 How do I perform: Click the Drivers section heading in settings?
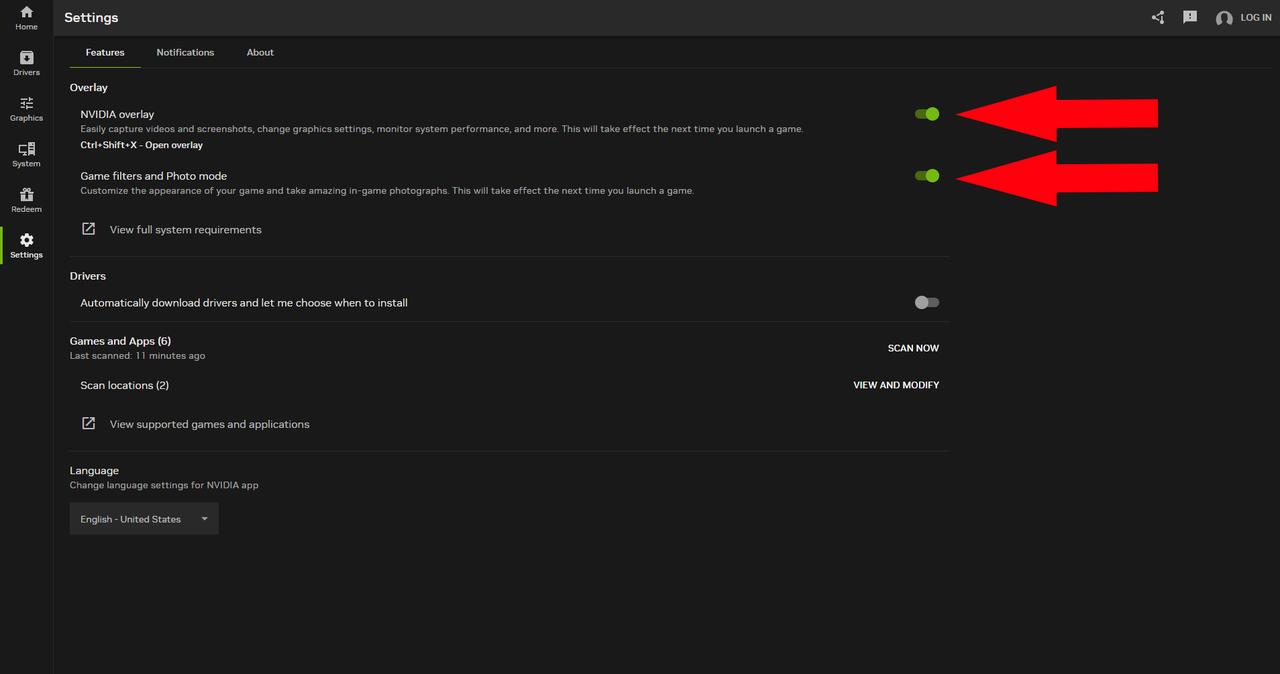88,276
